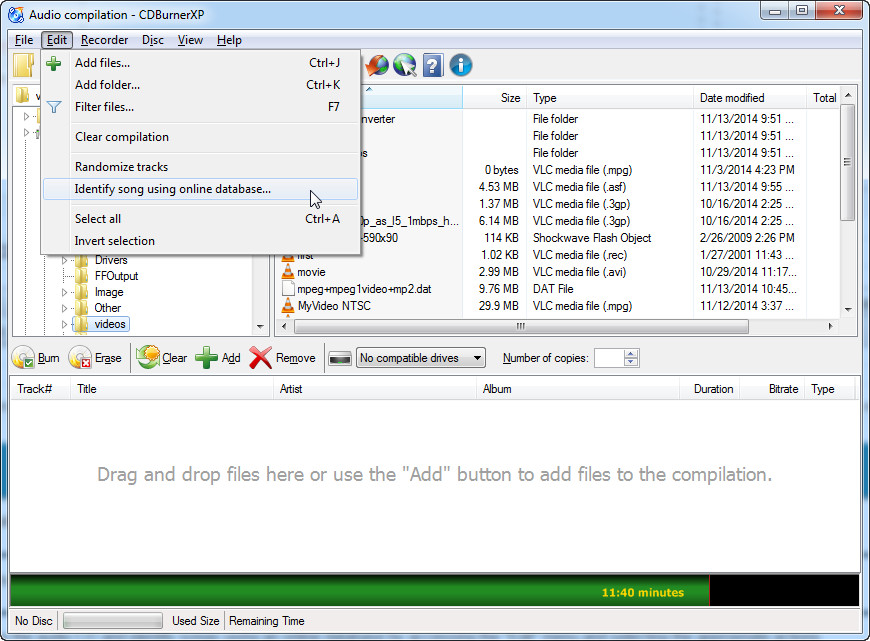870x641 pixels.
Task: Click the Bitrate column header
Action: click(x=773, y=389)
